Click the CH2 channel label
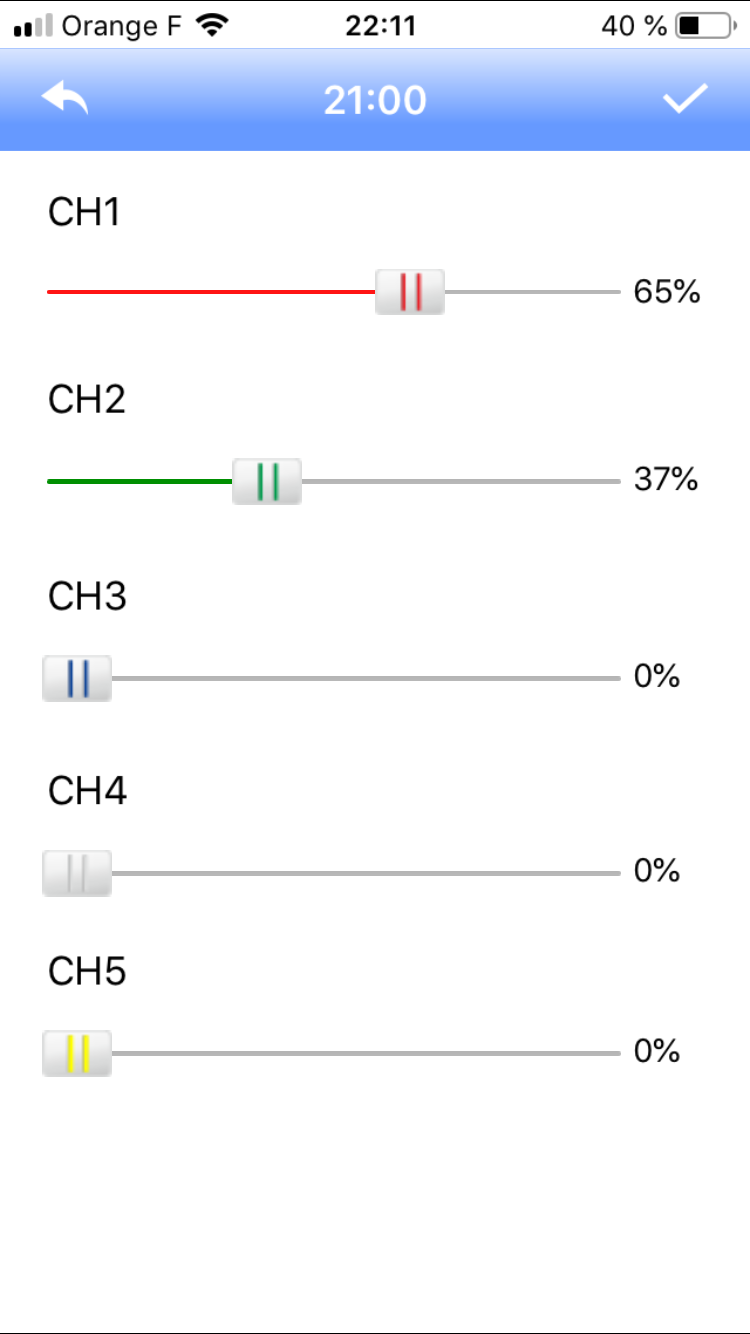 coord(87,399)
